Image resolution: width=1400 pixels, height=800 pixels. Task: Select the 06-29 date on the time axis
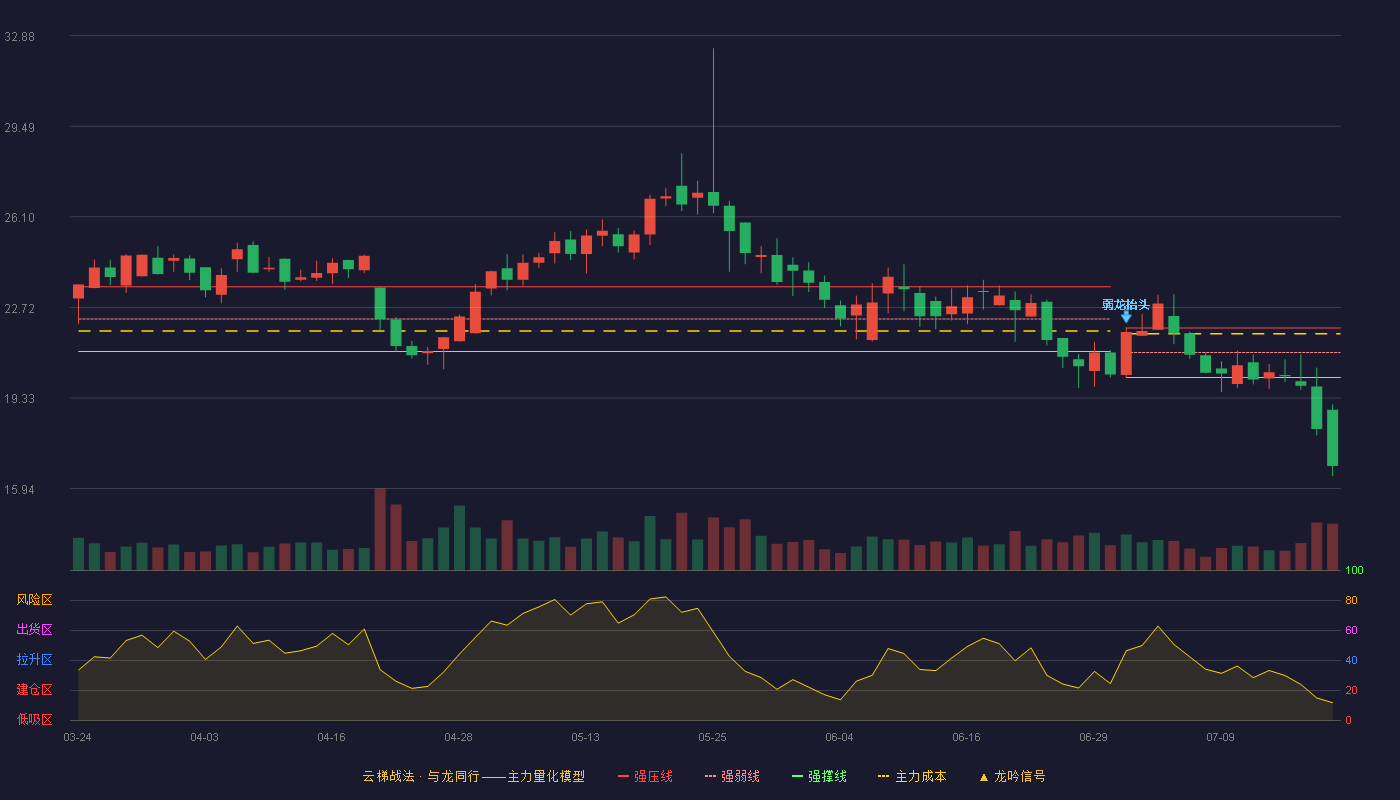(x=1093, y=737)
